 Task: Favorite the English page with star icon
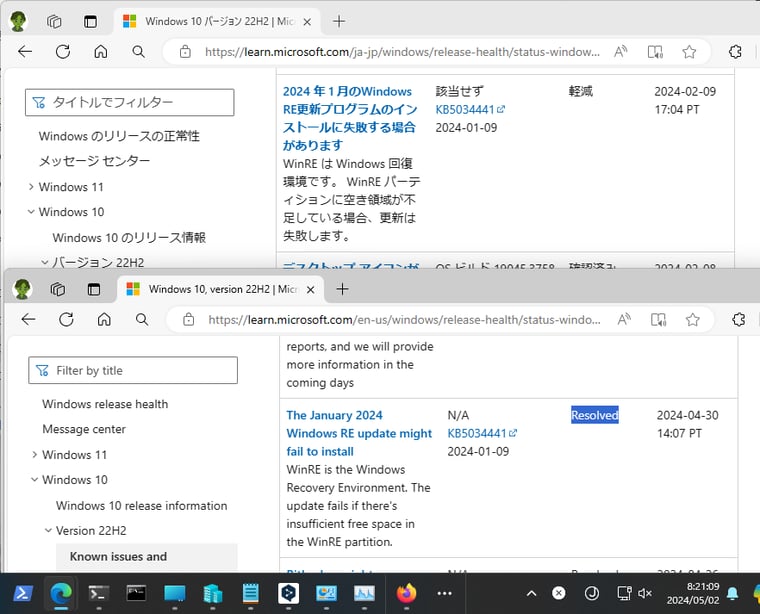pos(693,319)
